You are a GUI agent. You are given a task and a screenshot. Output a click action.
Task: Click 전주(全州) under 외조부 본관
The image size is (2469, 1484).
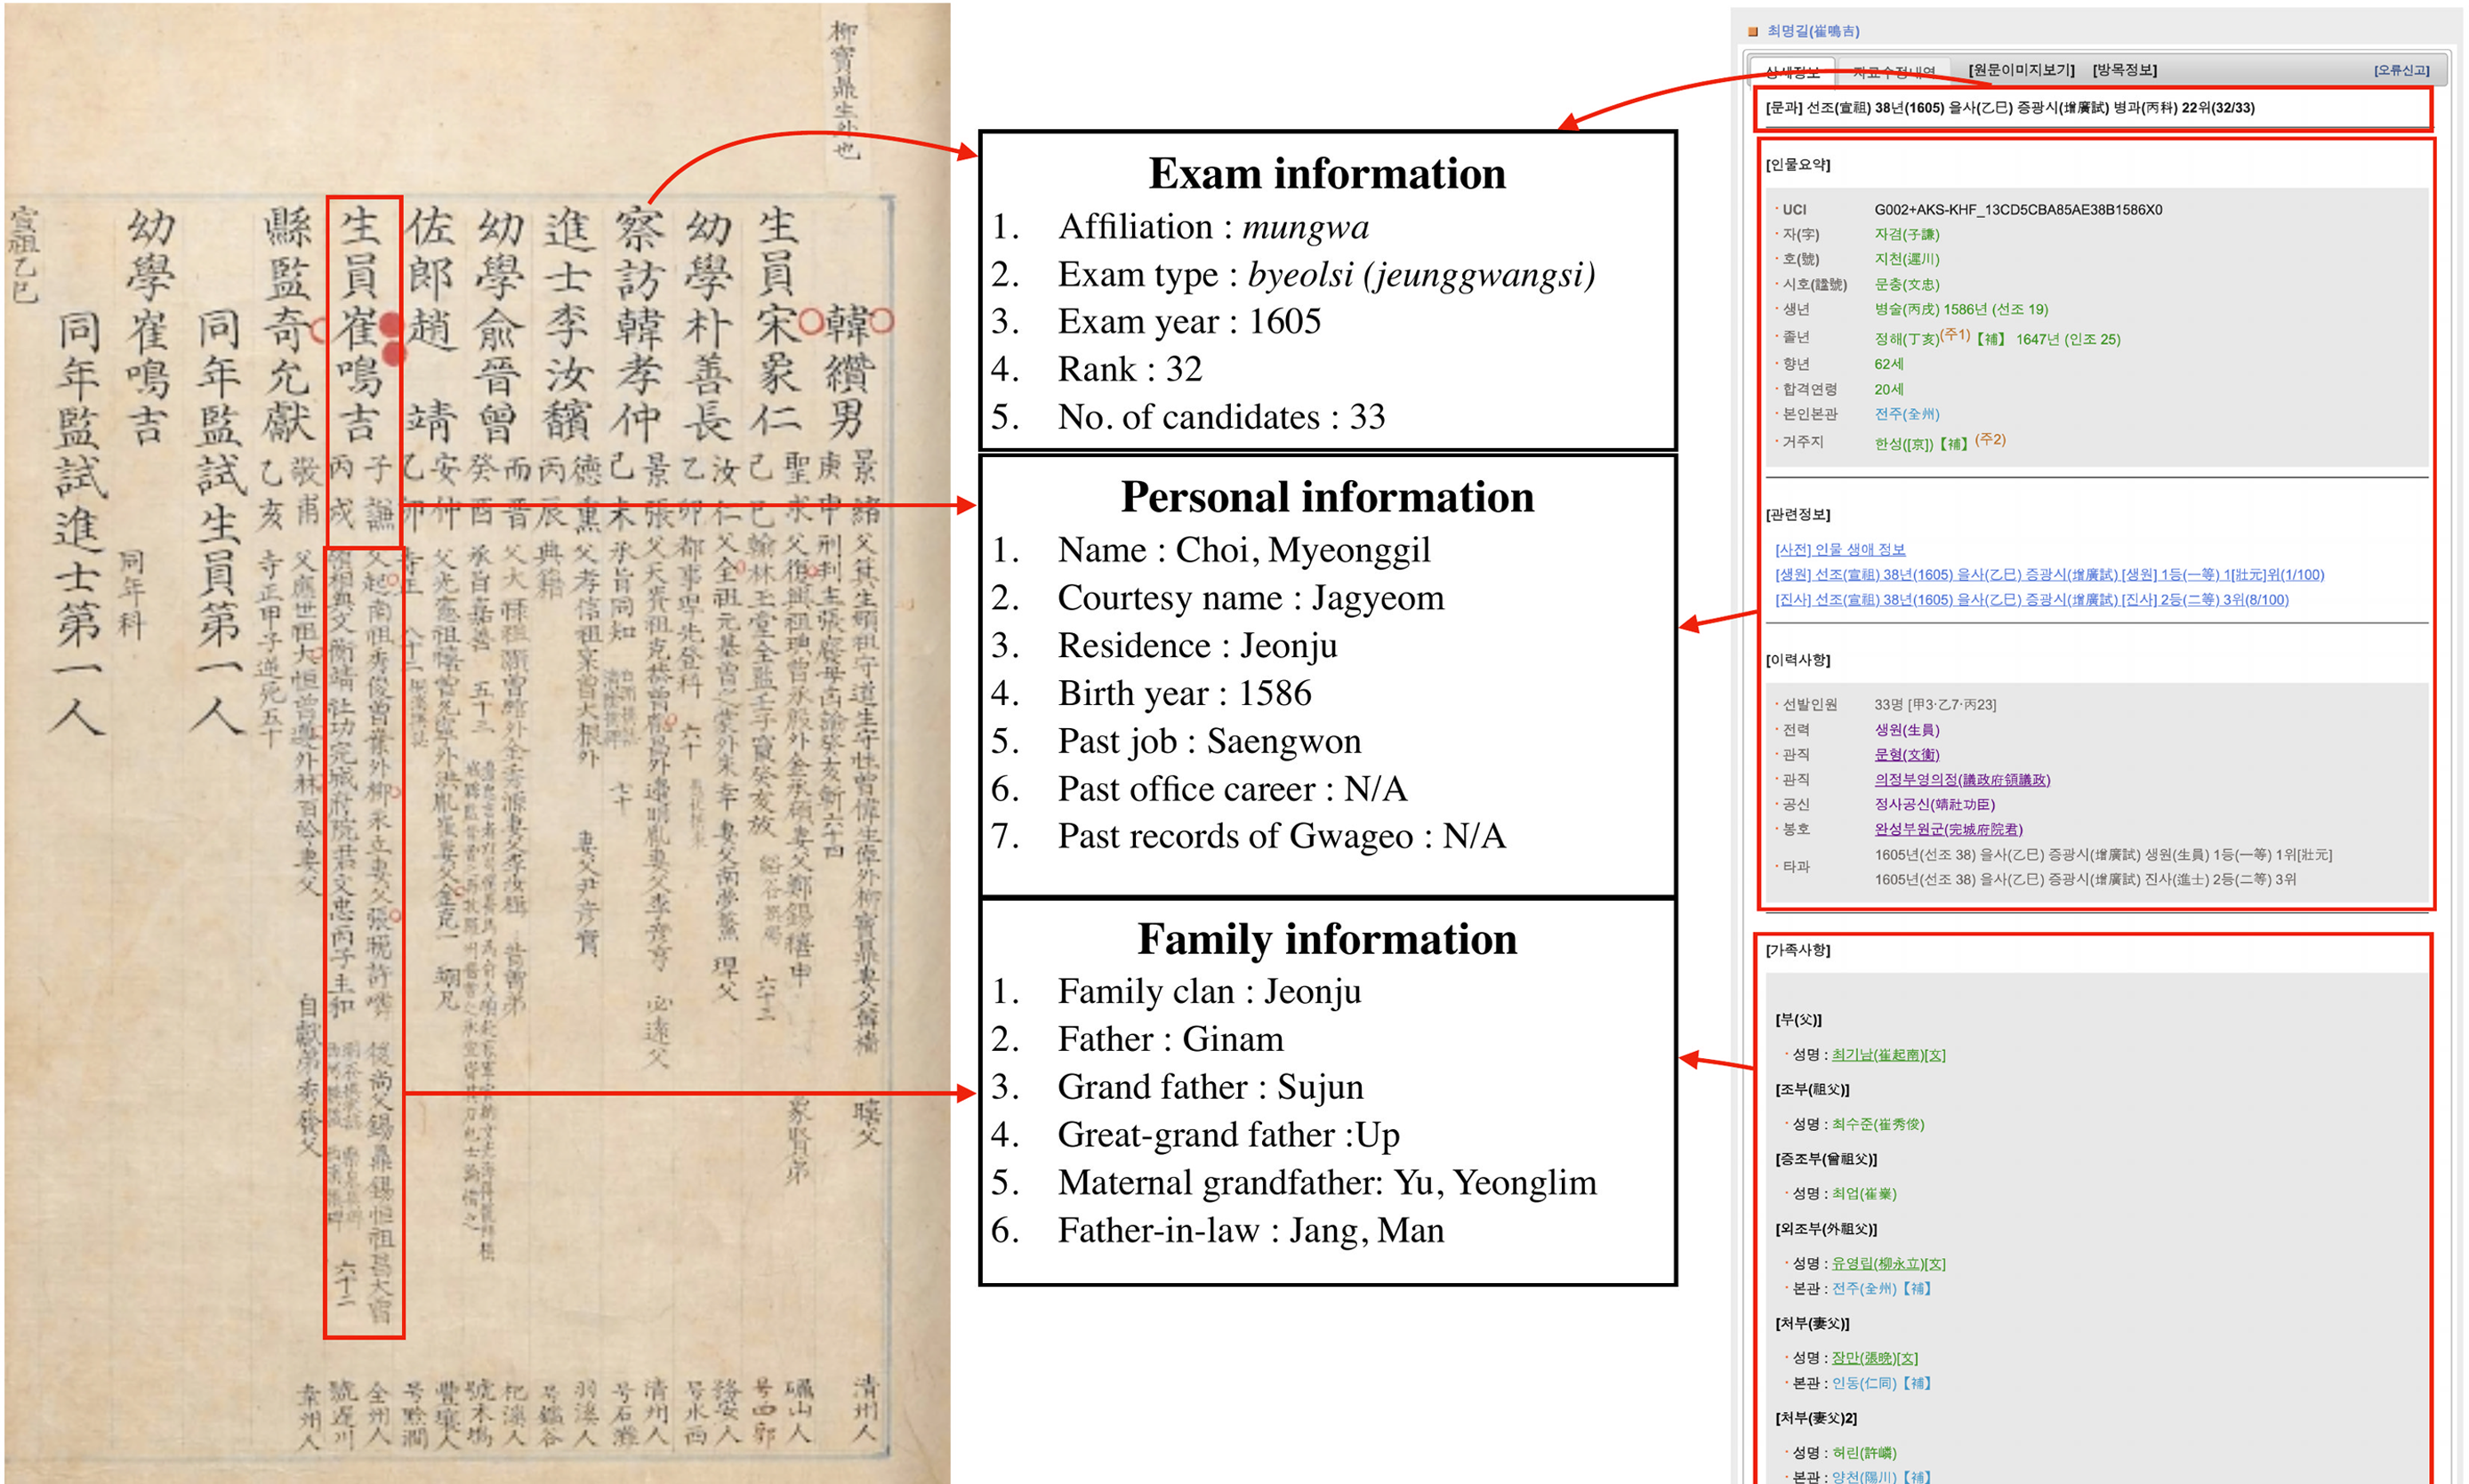[1863, 1288]
